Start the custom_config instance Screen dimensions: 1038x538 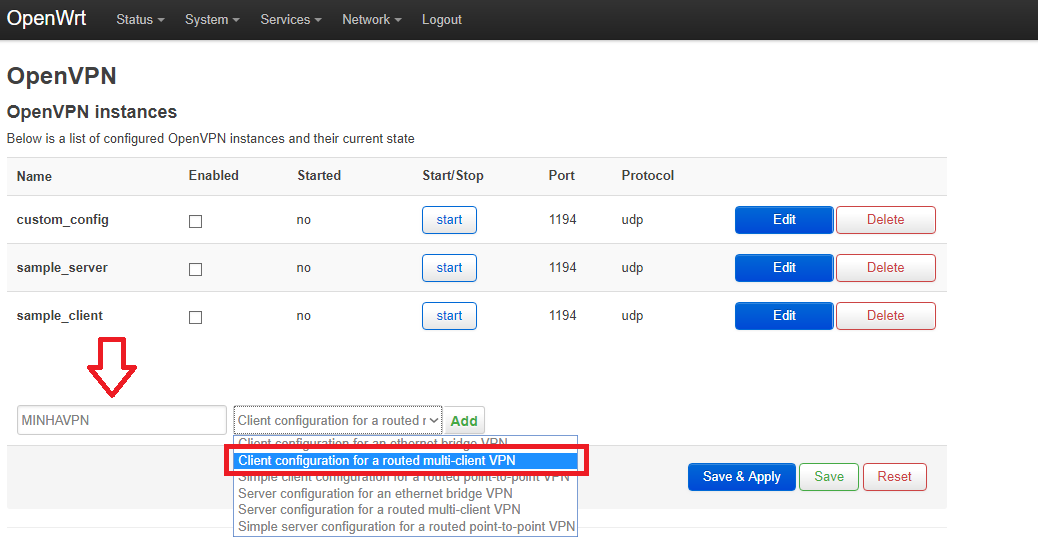tap(449, 220)
